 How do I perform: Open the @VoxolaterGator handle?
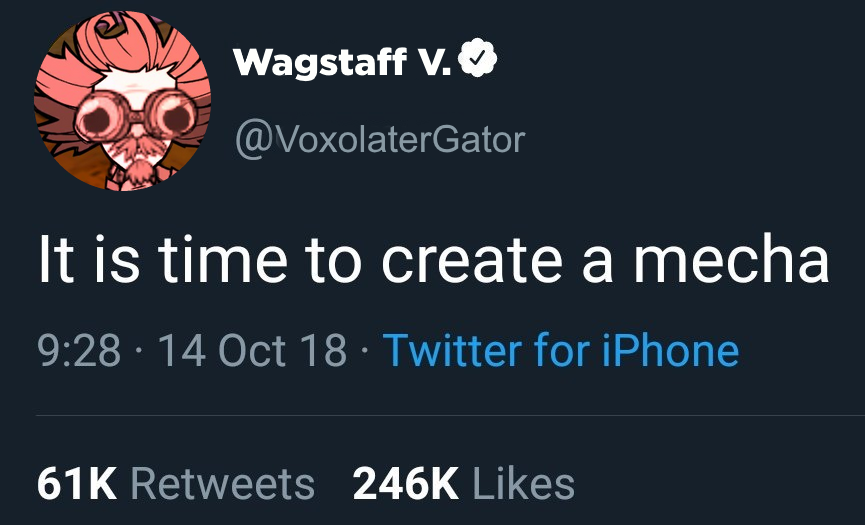[x=378, y=139]
